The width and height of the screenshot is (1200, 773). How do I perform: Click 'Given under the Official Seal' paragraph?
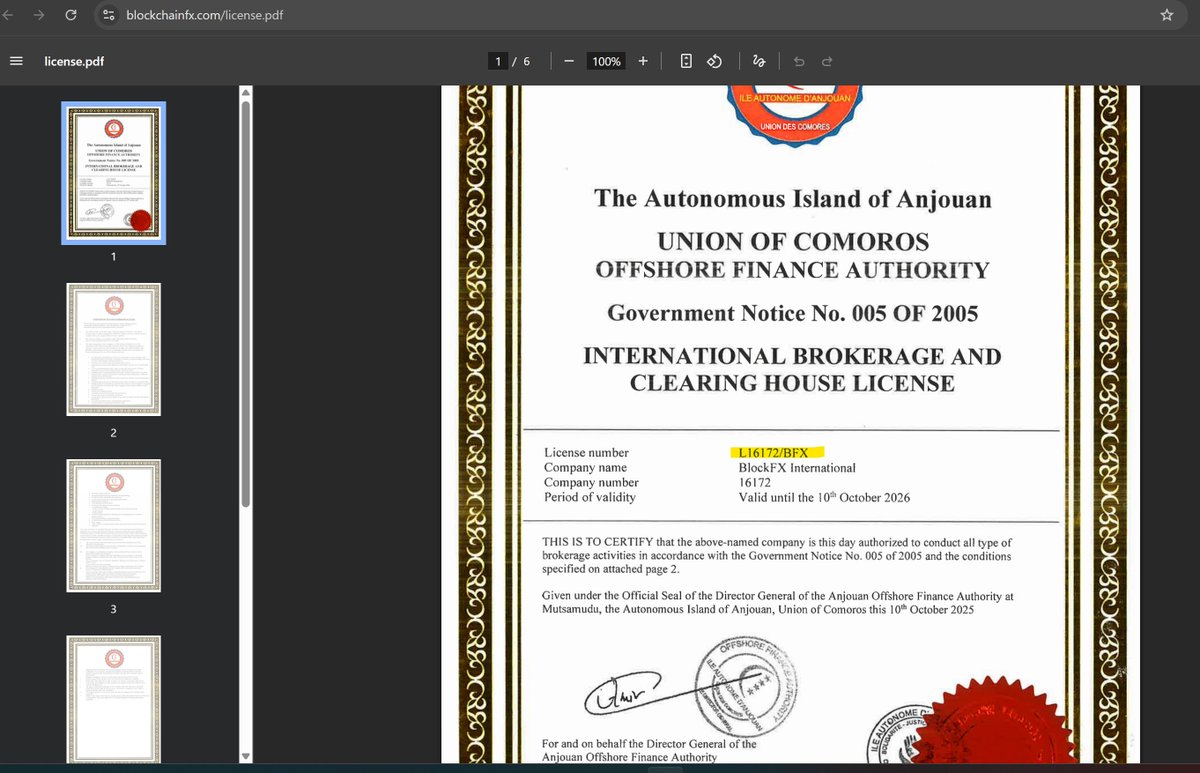778,603
